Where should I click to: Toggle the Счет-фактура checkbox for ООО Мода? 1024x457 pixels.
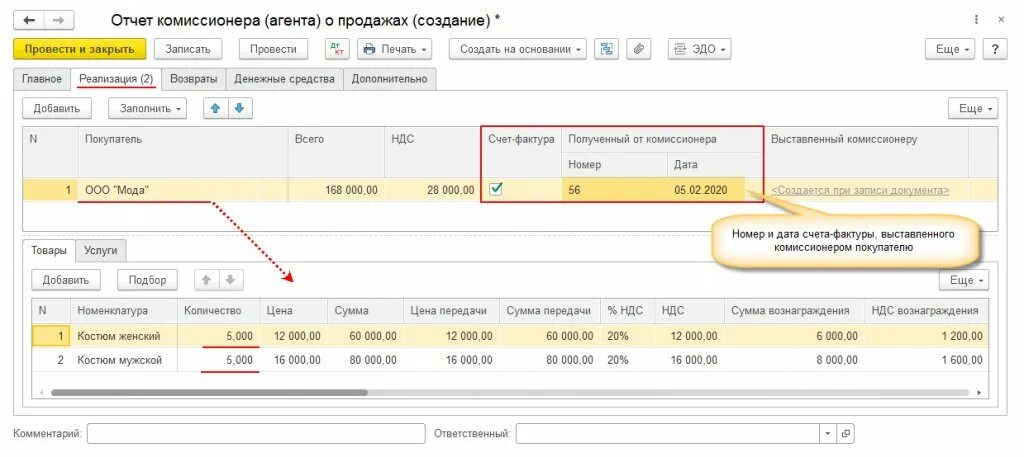click(x=496, y=189)
